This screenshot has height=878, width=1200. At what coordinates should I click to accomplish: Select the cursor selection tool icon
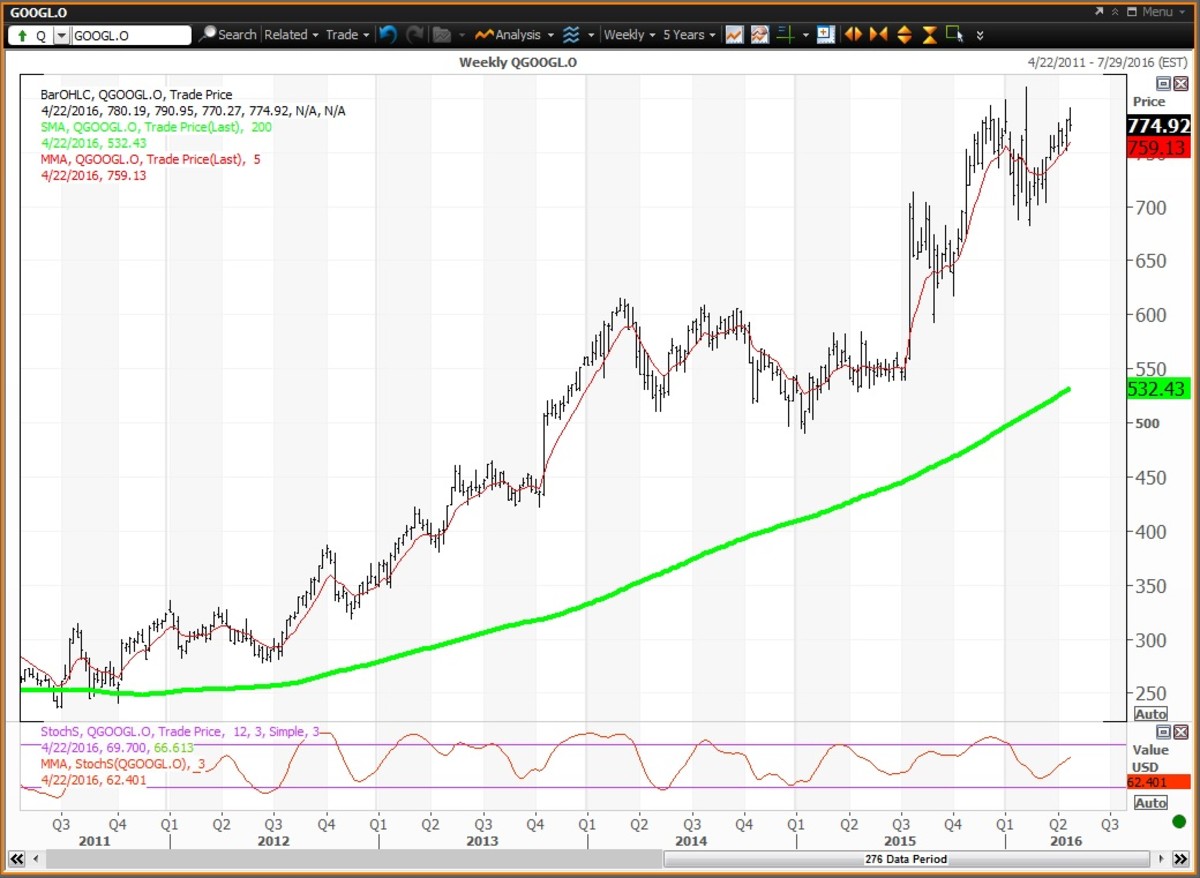(x=955, y=34)
